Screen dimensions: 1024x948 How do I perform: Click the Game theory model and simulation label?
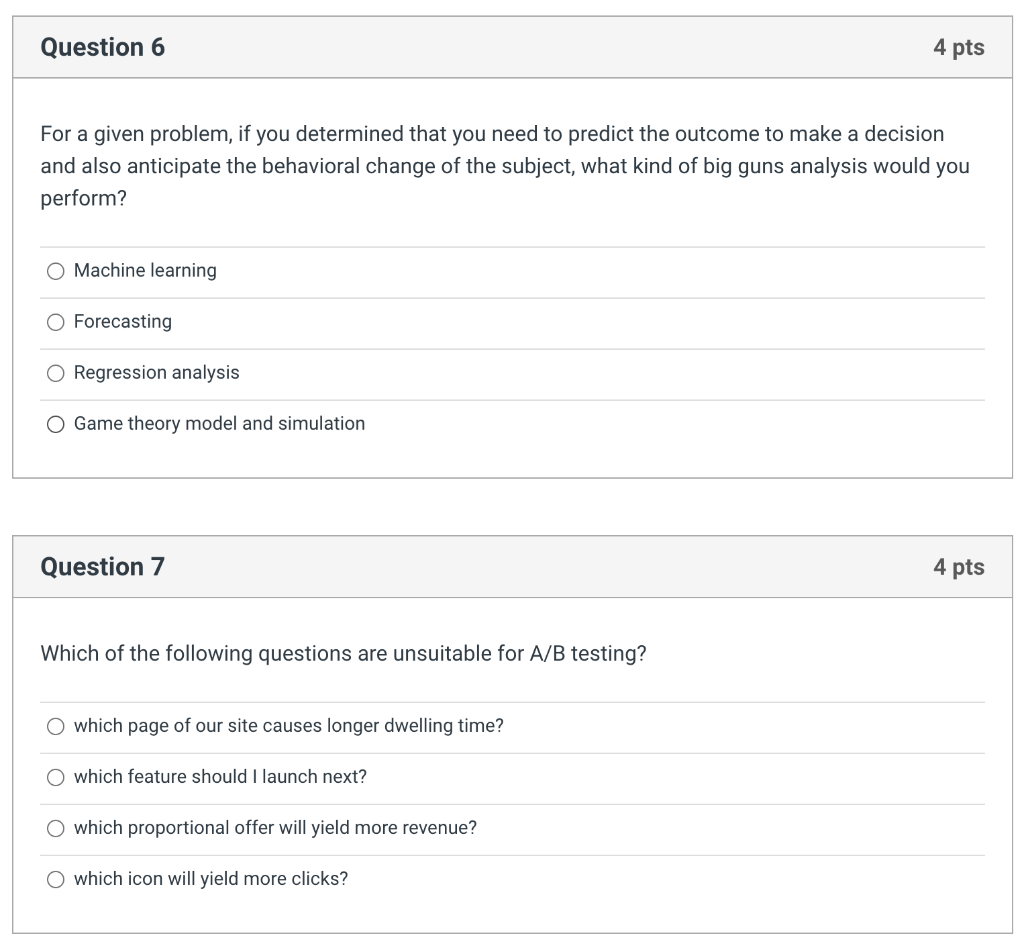(x=219, y=423)
